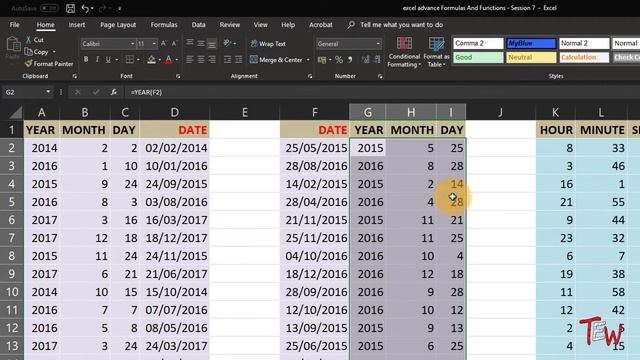The width and height of the screenshot is (640, 360).
Task: Open the File tab
Action: [15, 25]
